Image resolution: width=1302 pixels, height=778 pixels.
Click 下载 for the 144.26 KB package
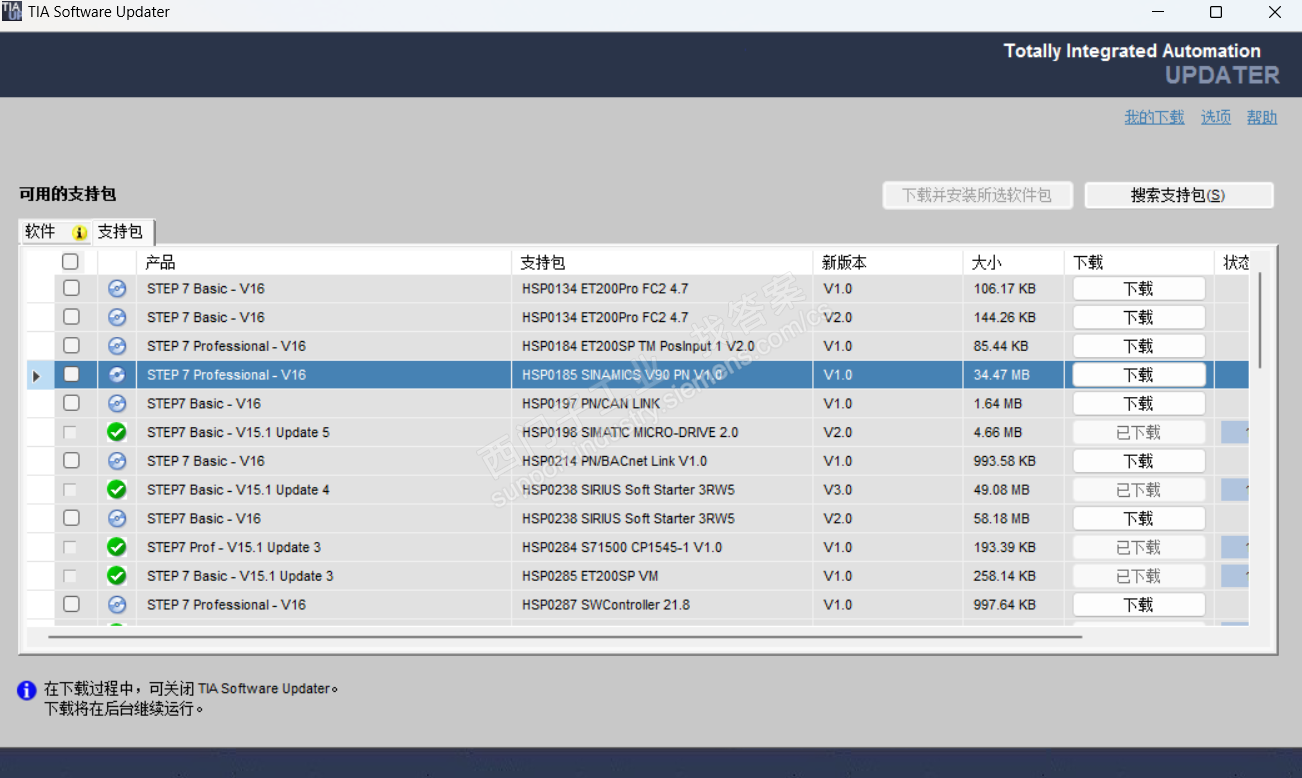[1139, 317]
